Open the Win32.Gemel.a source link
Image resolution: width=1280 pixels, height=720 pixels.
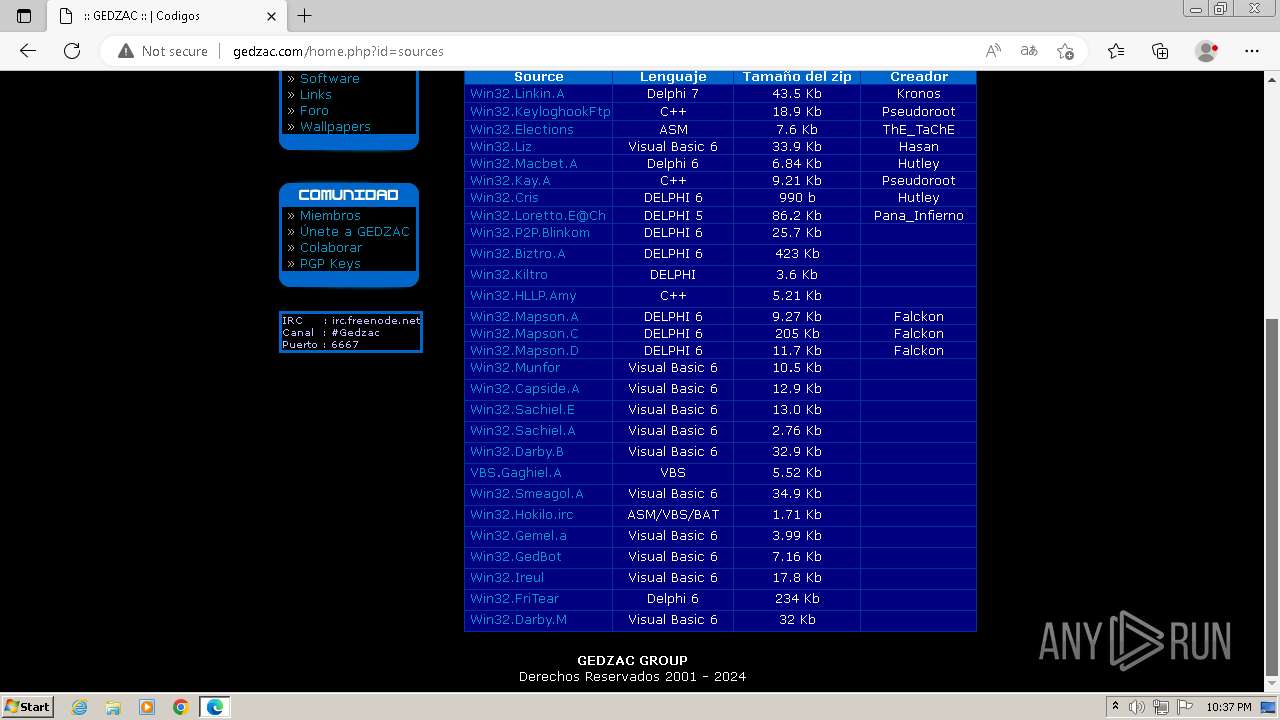518,535
